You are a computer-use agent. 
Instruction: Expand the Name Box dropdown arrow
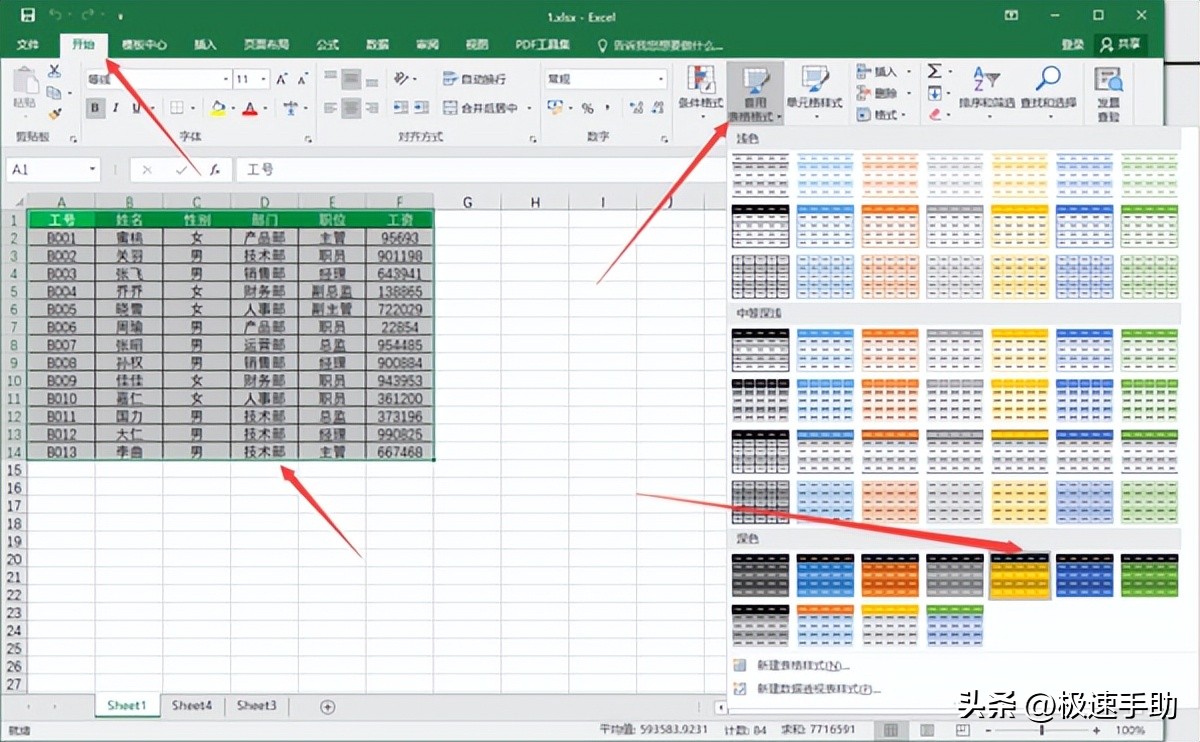(x=93, y=170)
